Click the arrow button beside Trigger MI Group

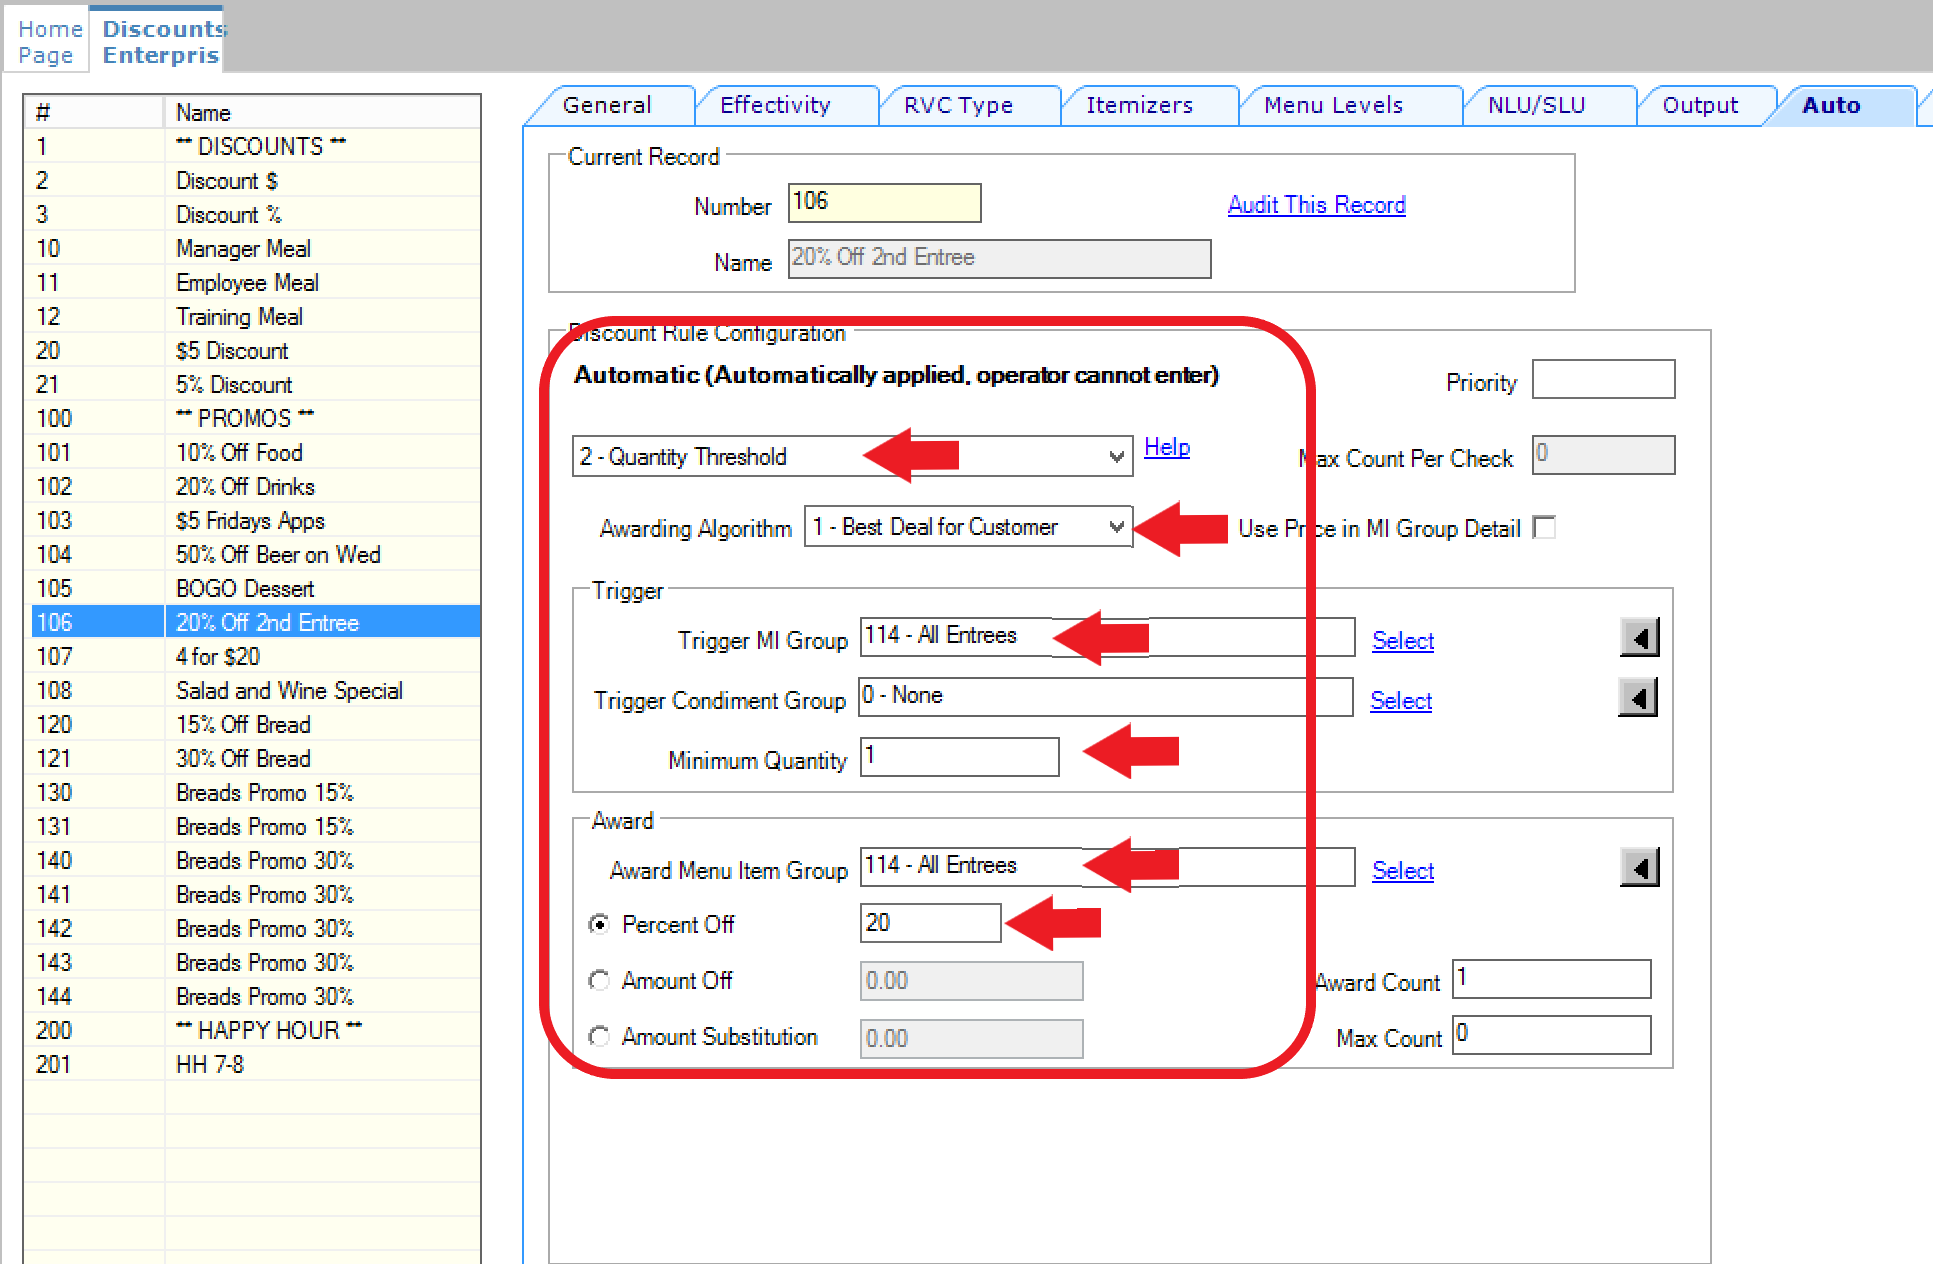1639,638
